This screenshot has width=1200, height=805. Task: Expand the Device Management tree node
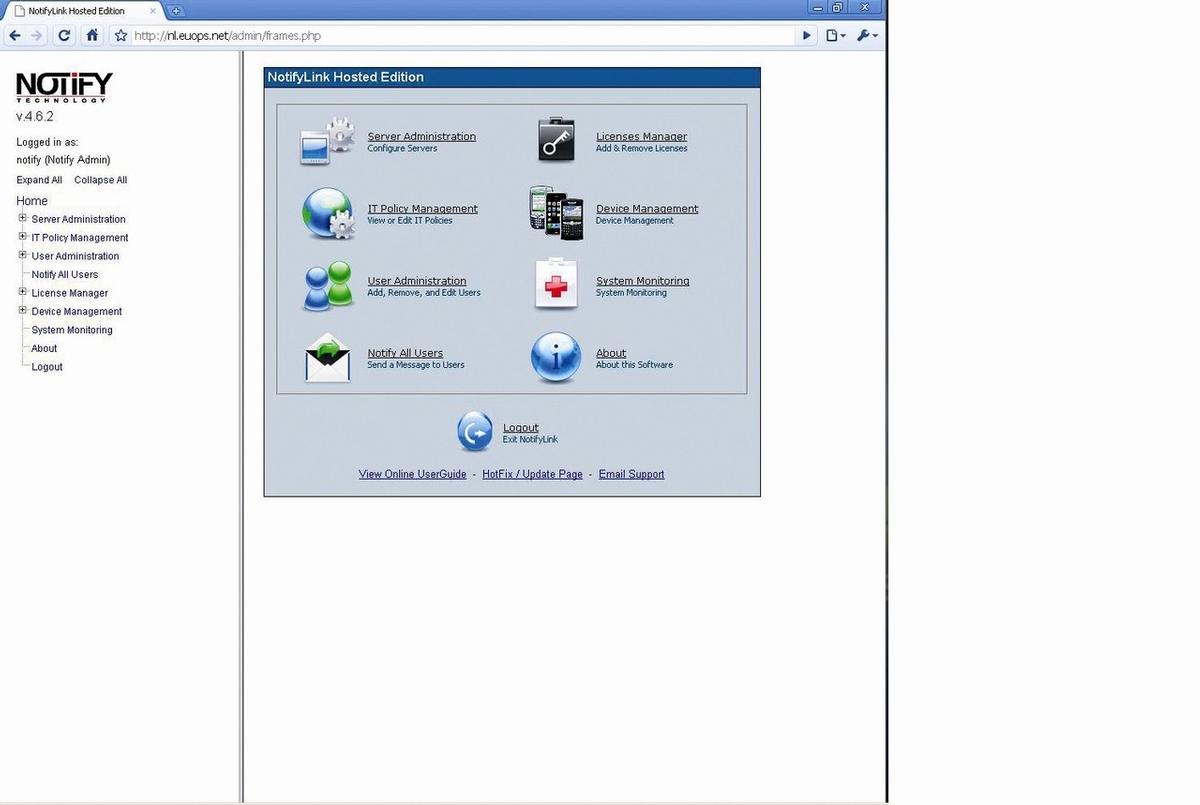coord(23,310)
